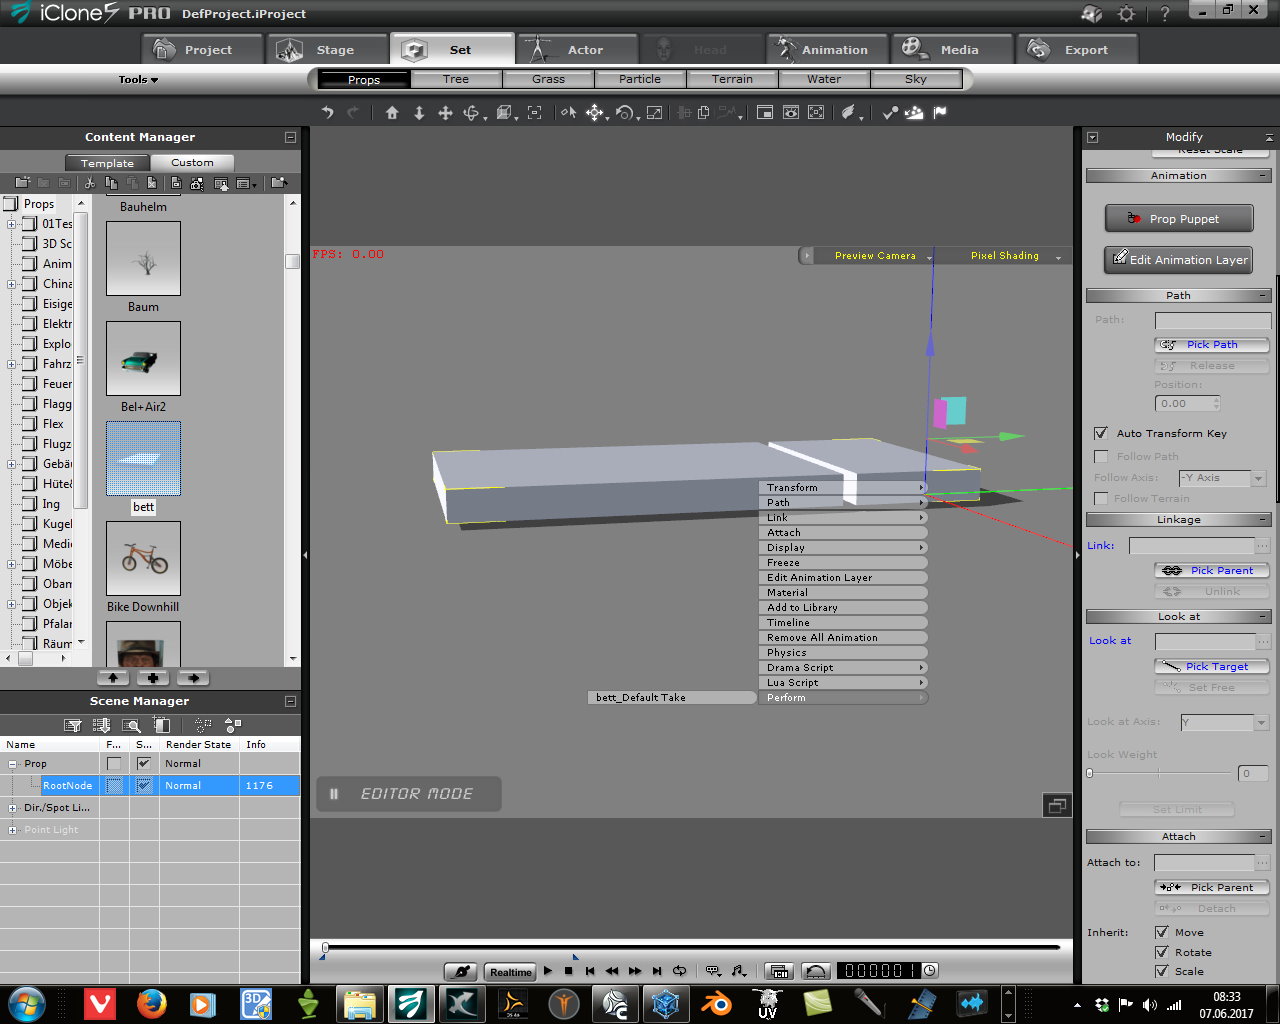Switch to the Actor tab

(x=576, y=50)
